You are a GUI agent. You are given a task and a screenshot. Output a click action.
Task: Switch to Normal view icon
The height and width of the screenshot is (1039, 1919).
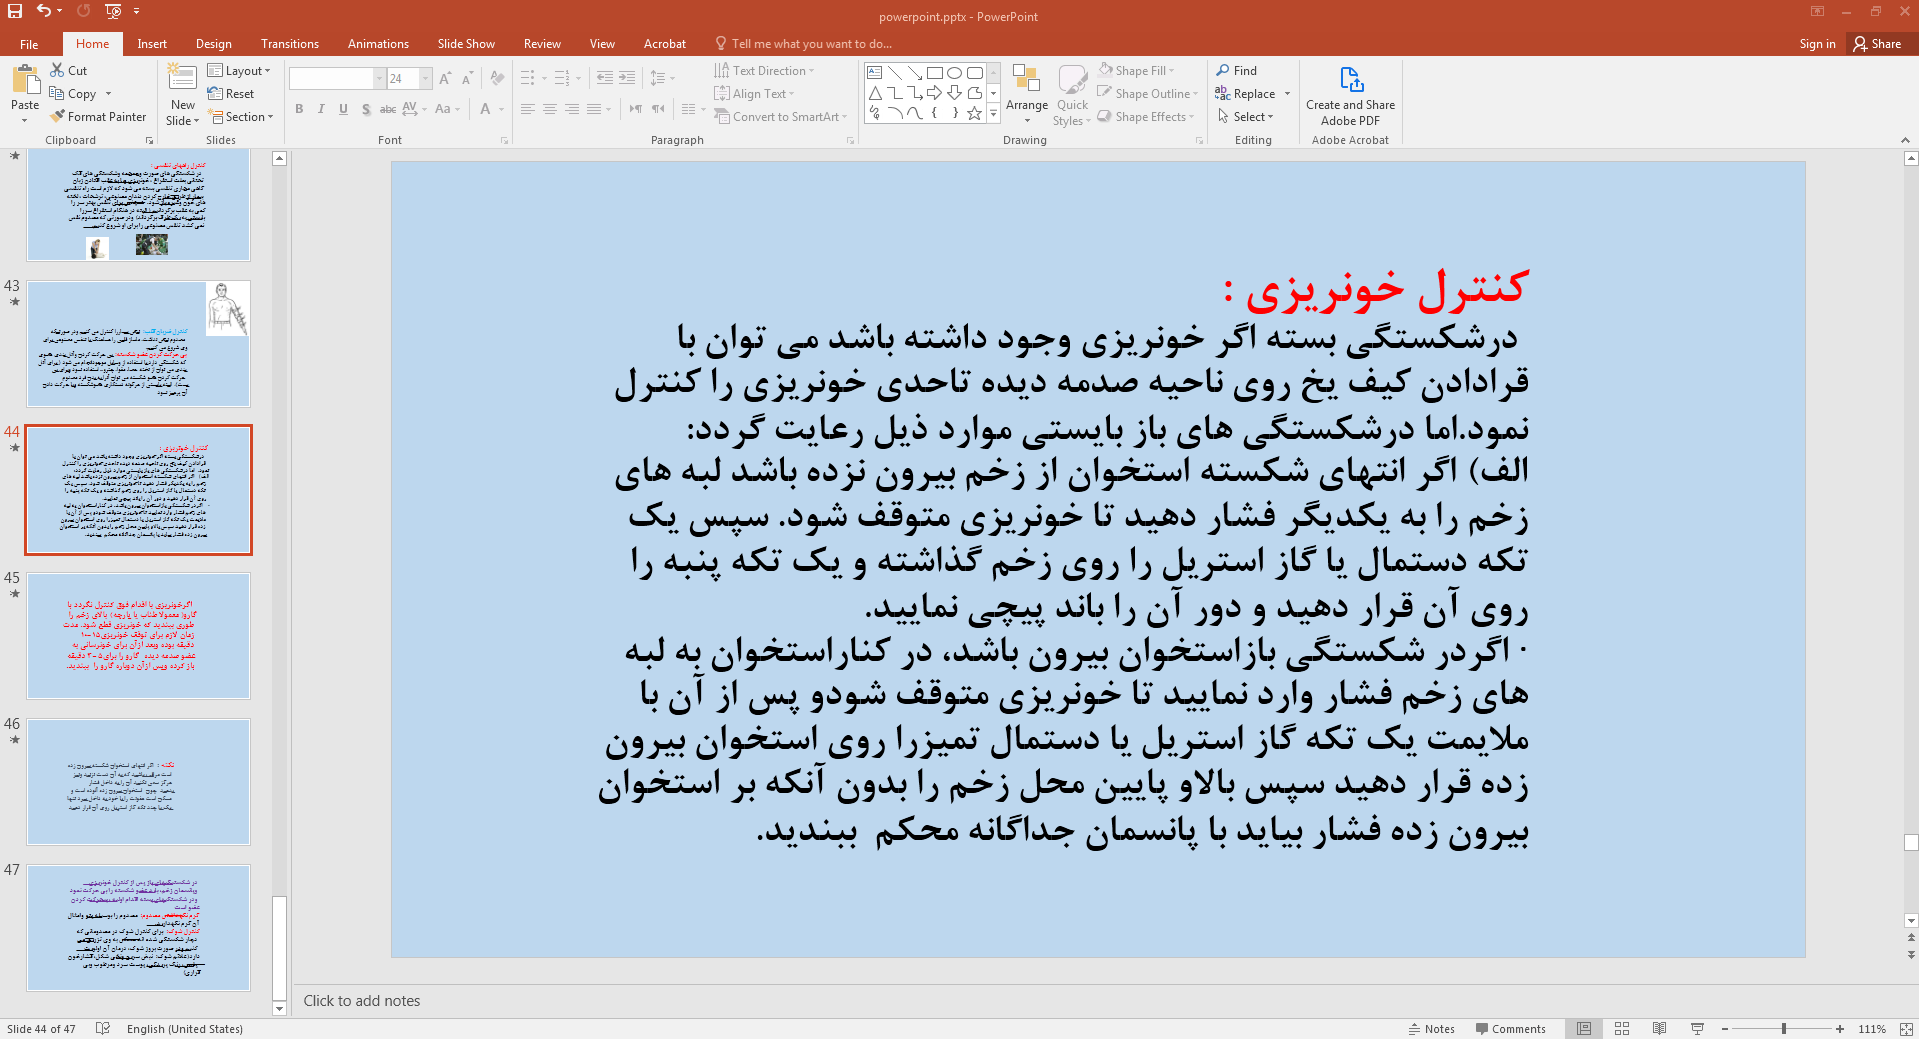click(x=1584, y=1028)
